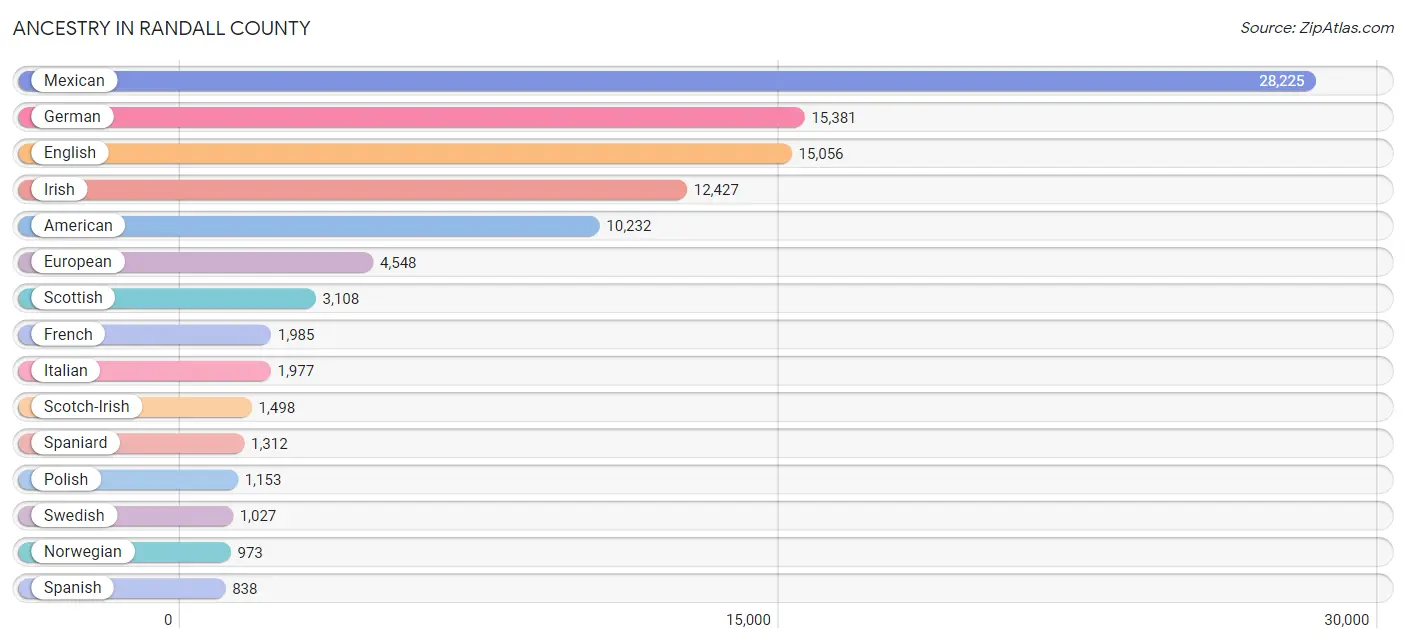The height and width of the screenshot is (644, 1406).
Task: Click the value 3,108 beside Scottish
Action: [x=341, y=299]
